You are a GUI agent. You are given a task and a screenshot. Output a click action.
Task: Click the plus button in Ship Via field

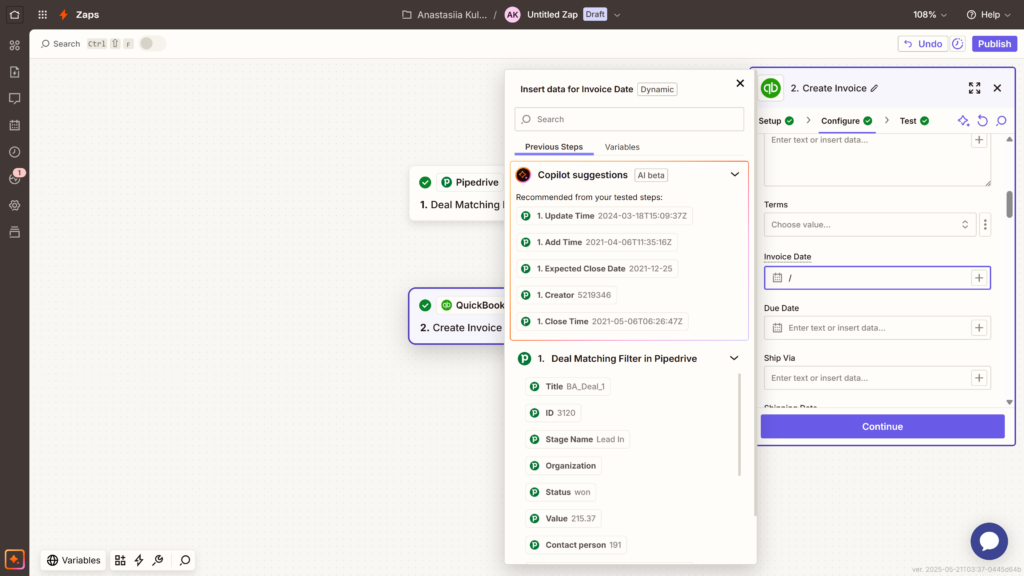click(x=979, y=377)
